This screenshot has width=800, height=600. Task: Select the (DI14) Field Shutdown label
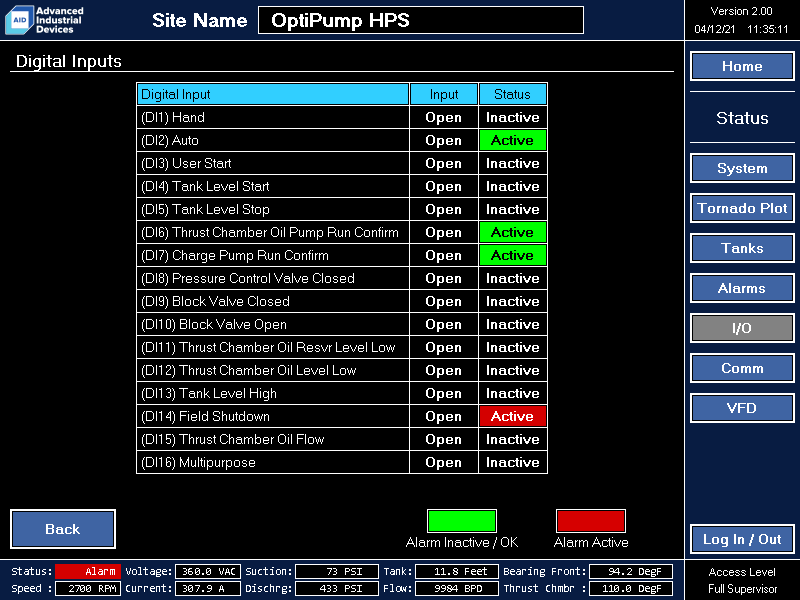tap(205, 416)
